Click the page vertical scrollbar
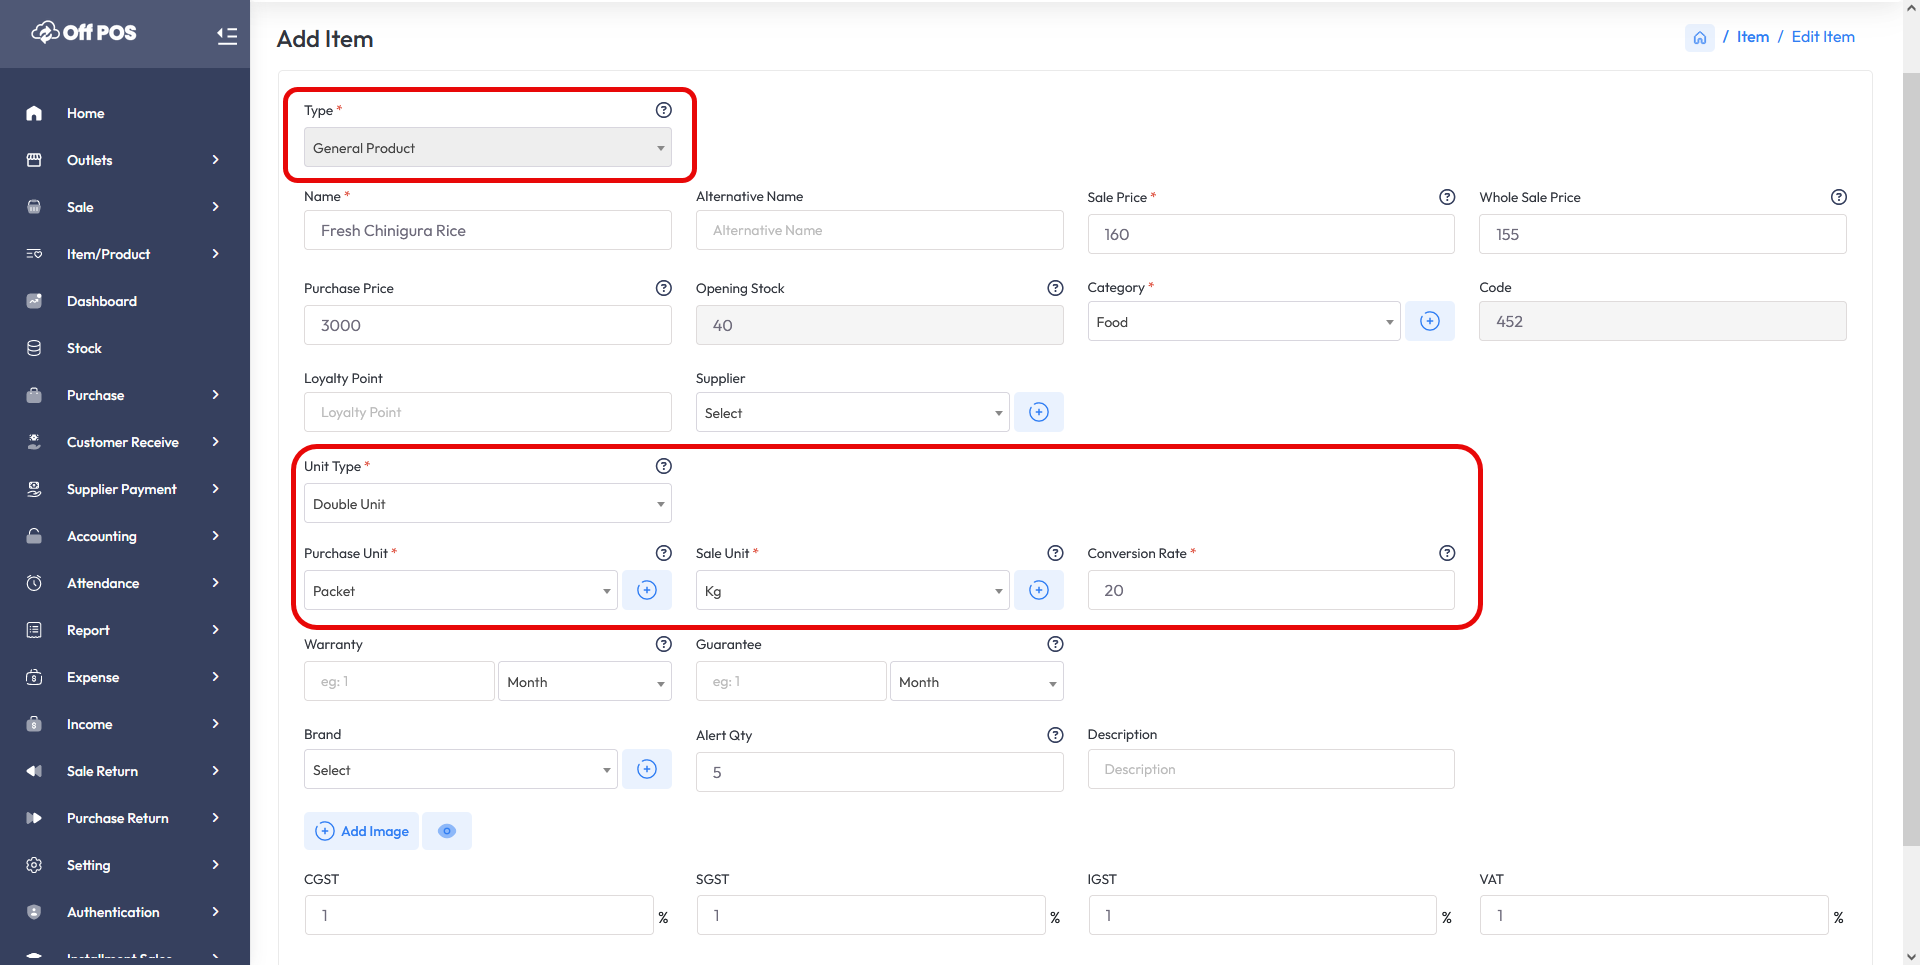This screenshot has height=965, width=1920. pos(1910,450)
